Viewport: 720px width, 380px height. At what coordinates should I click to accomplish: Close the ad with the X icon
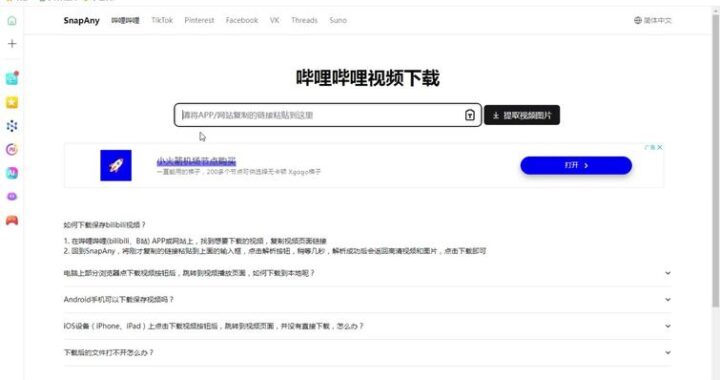[659, 147]
